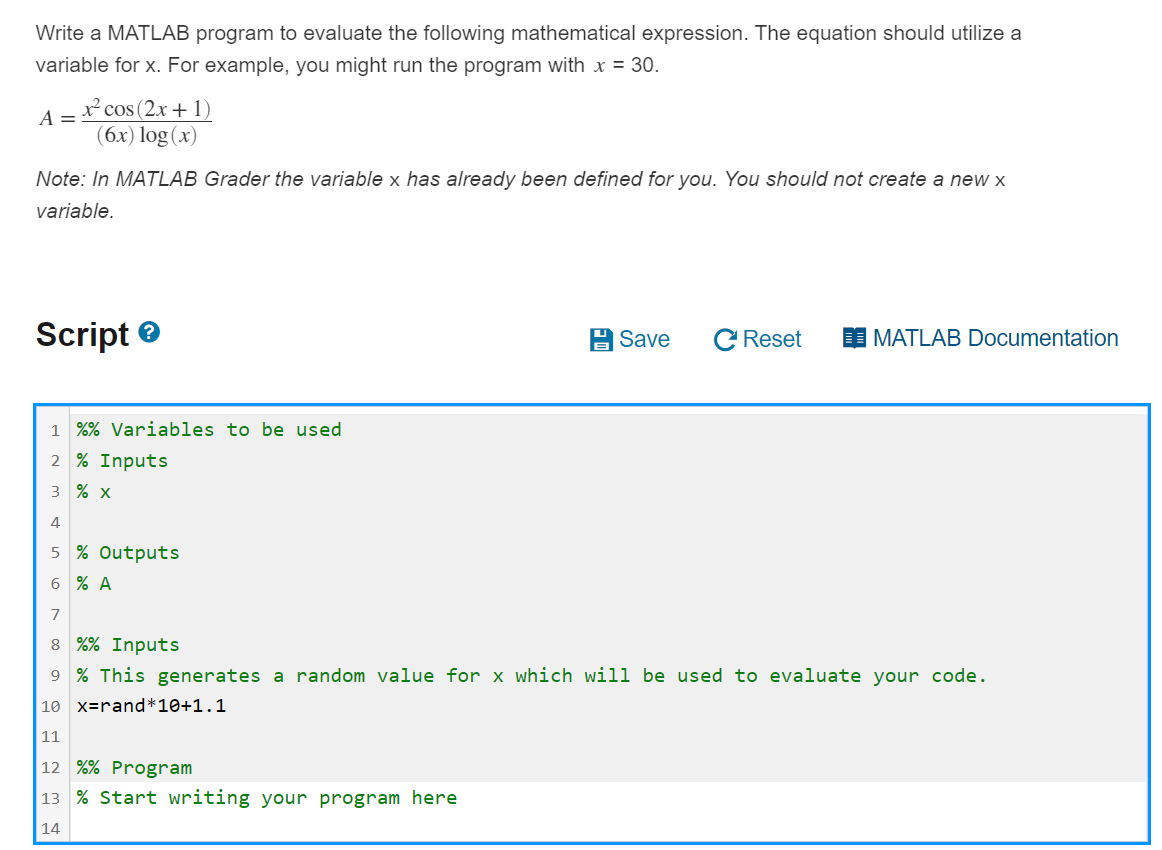Open the MATLAB Documentation link
1162x850 pixels.
point(996,338)
